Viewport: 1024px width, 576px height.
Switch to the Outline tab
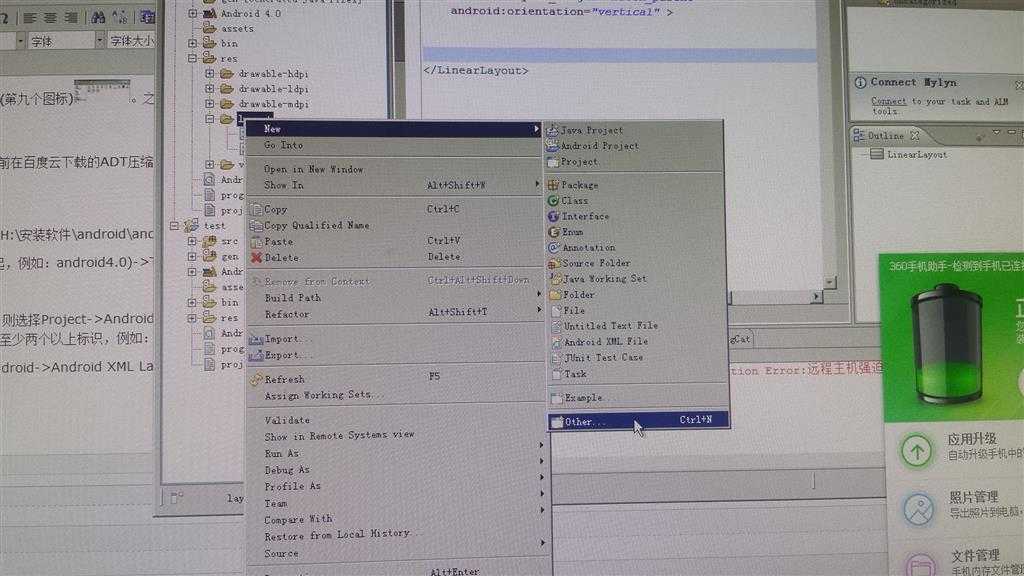(x=886, y=136)
